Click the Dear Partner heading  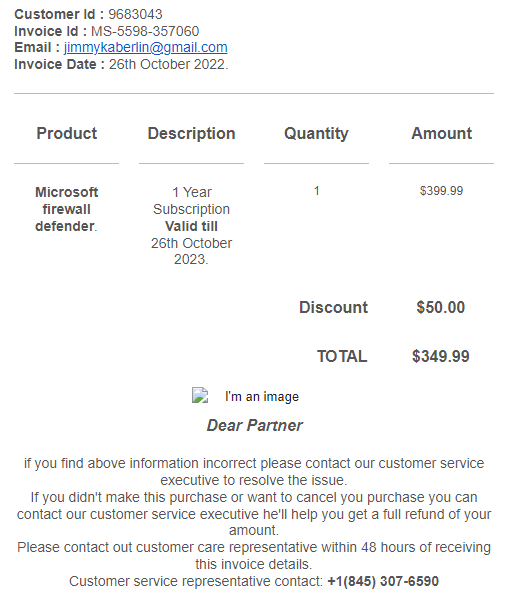254,425
